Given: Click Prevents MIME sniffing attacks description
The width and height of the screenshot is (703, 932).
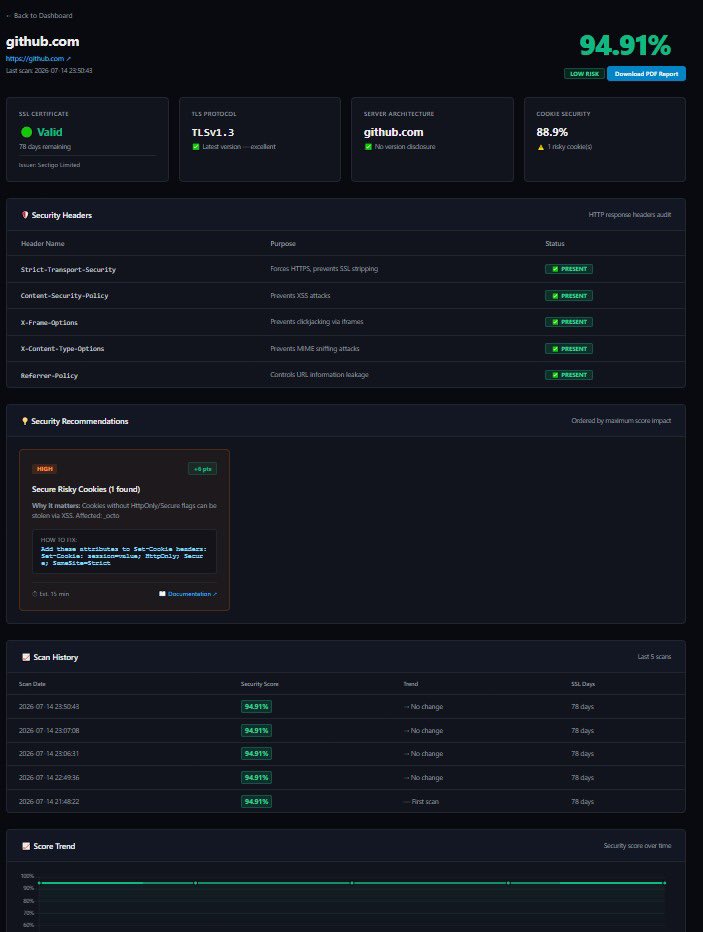Looking at the screenshot, I should [x=315, y=349].
